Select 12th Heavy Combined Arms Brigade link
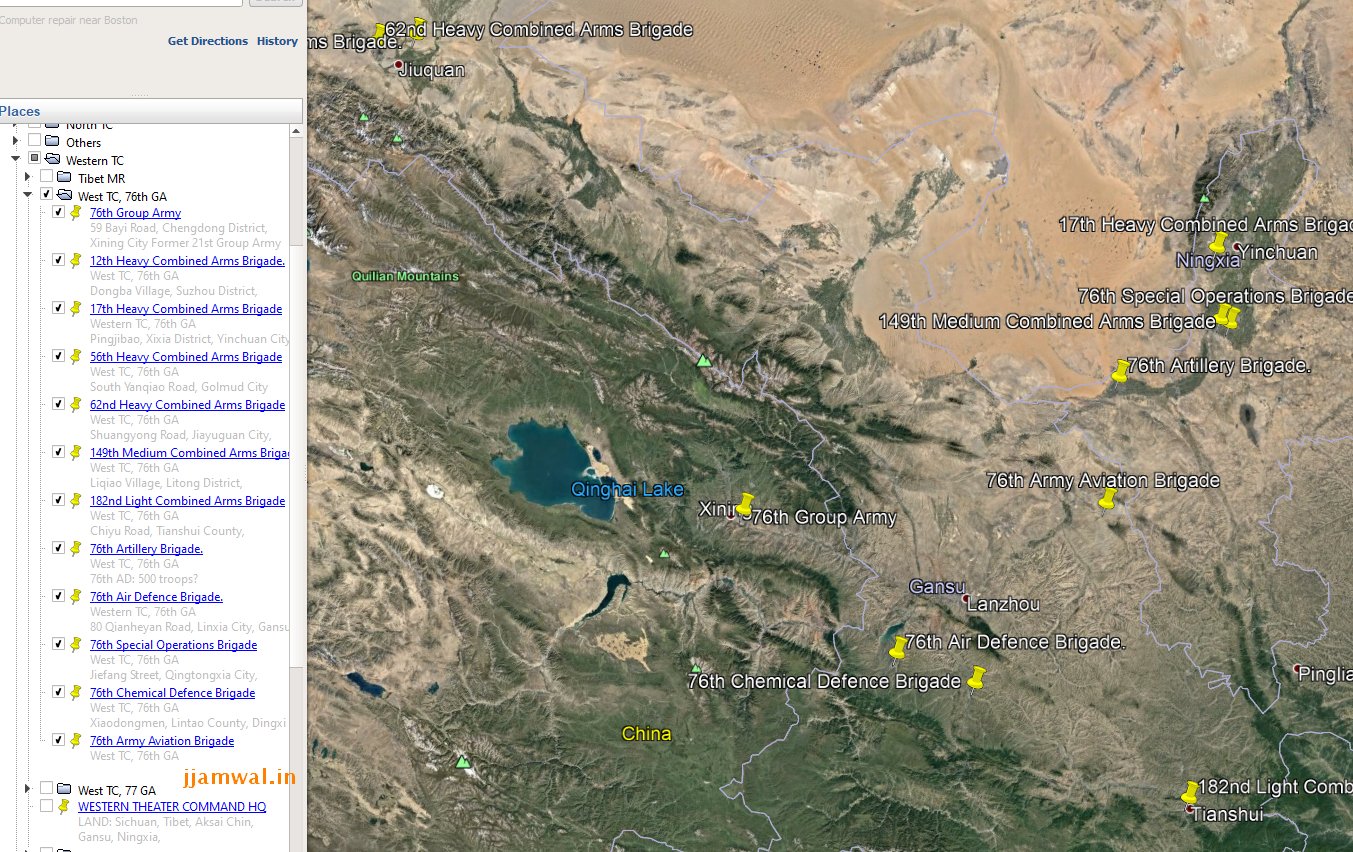This screenshot has height=852, width=1353. 187,261
